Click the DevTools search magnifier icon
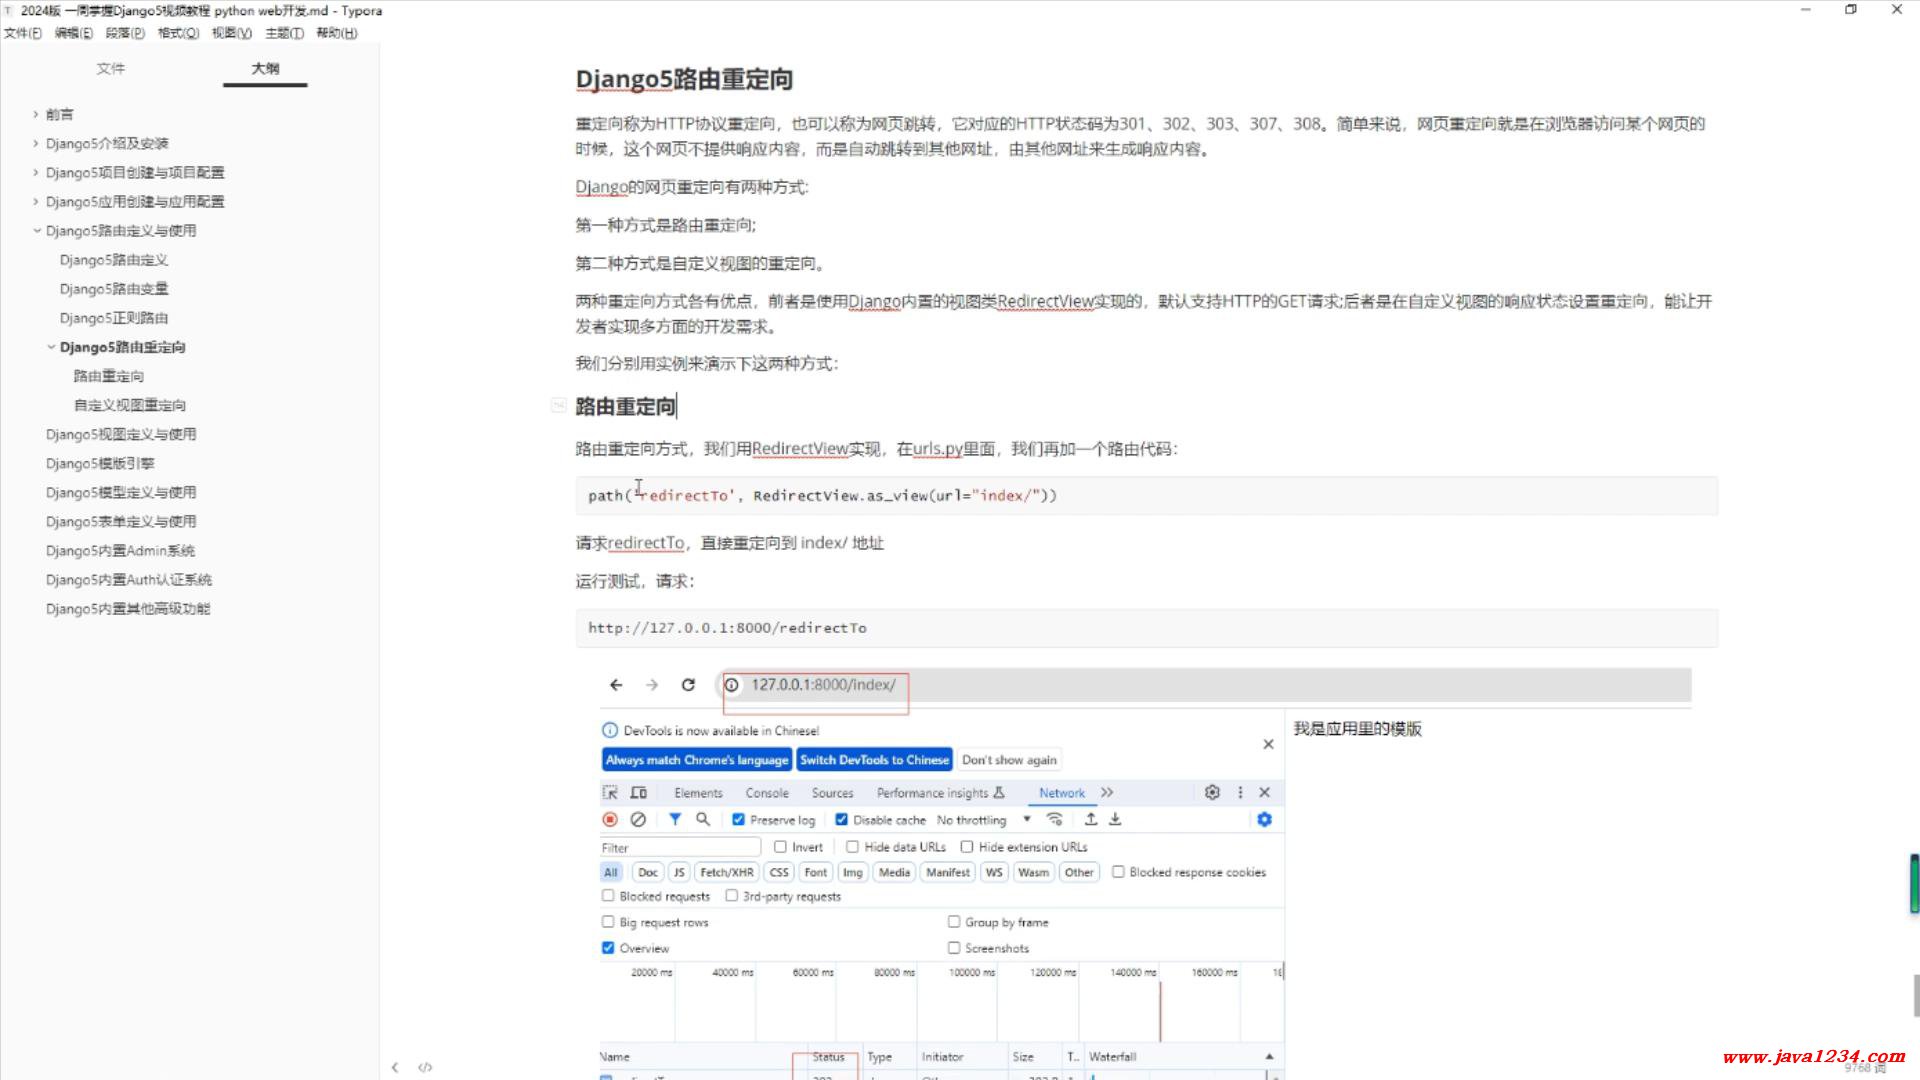The image size is (1920, 1080). 703,819
